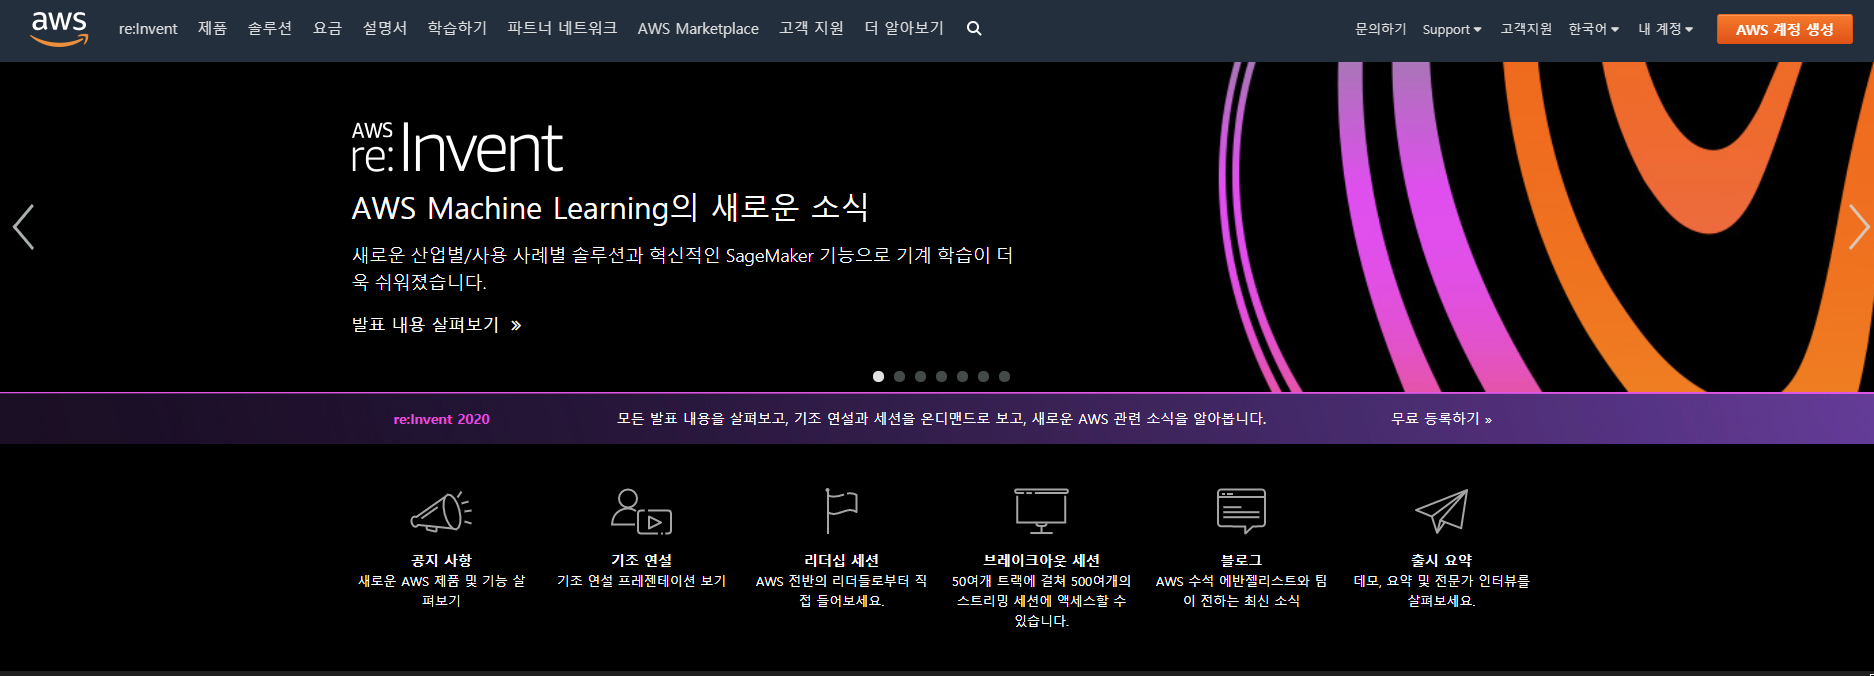Click the 블로그 heading
Image resolution: width=1874 pixels, height=676 pixels.
[1241, 561]
